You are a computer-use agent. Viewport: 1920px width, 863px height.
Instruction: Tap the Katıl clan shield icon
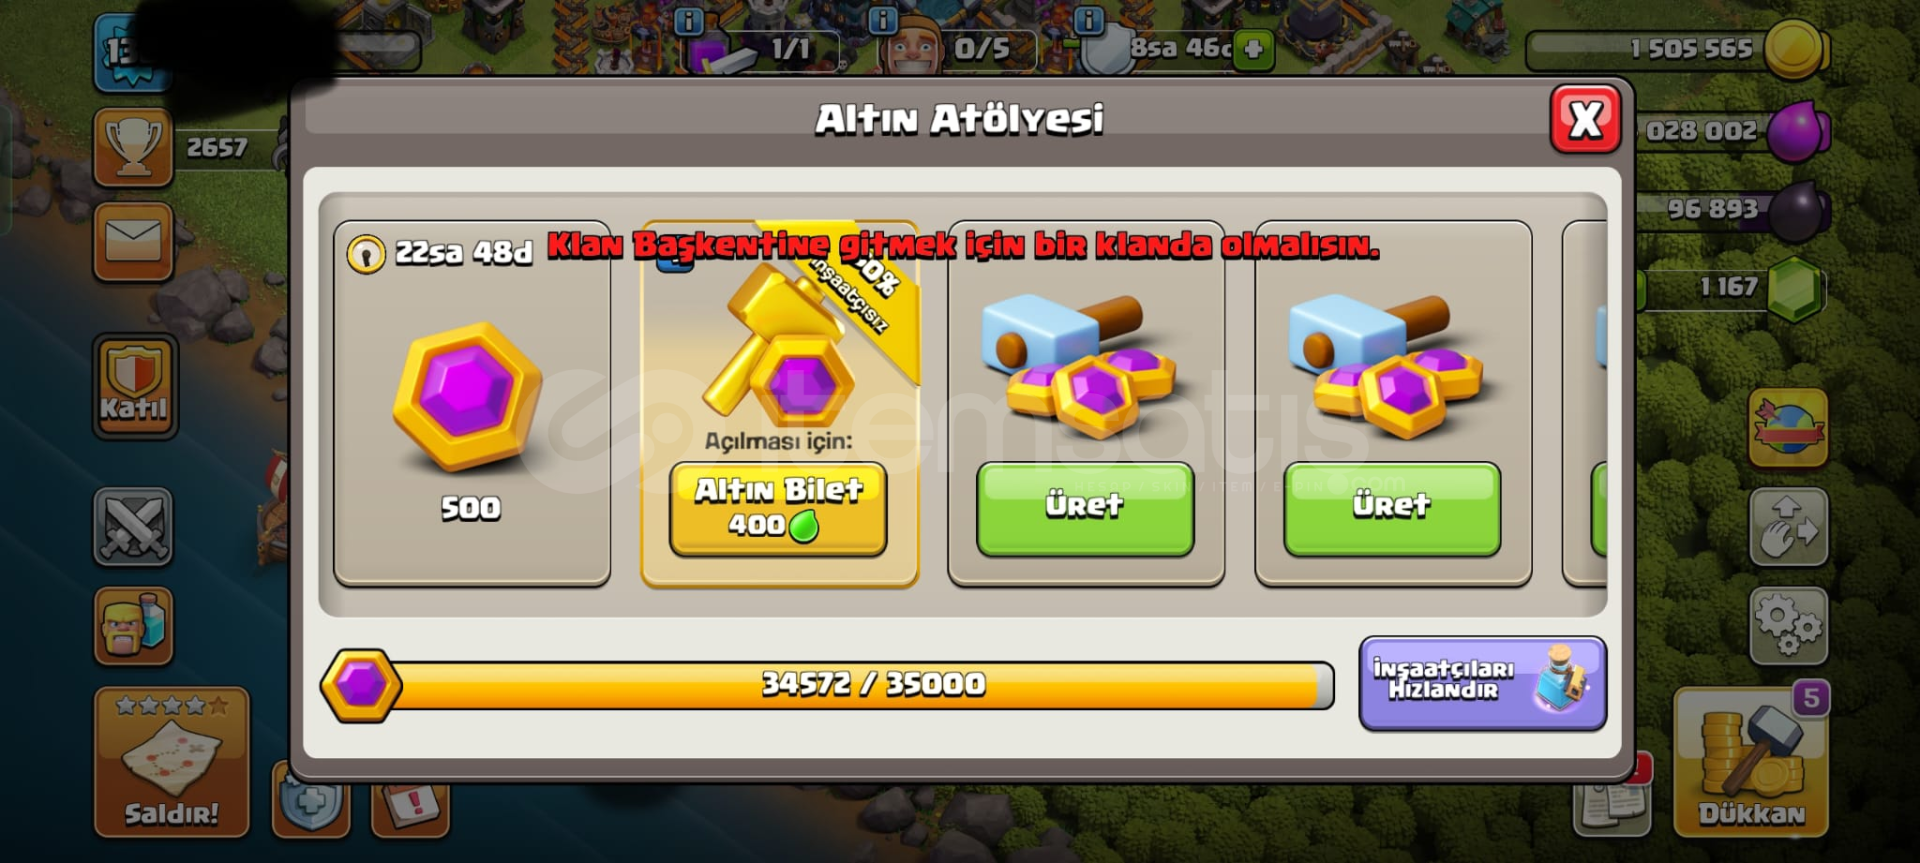(134, 386)
